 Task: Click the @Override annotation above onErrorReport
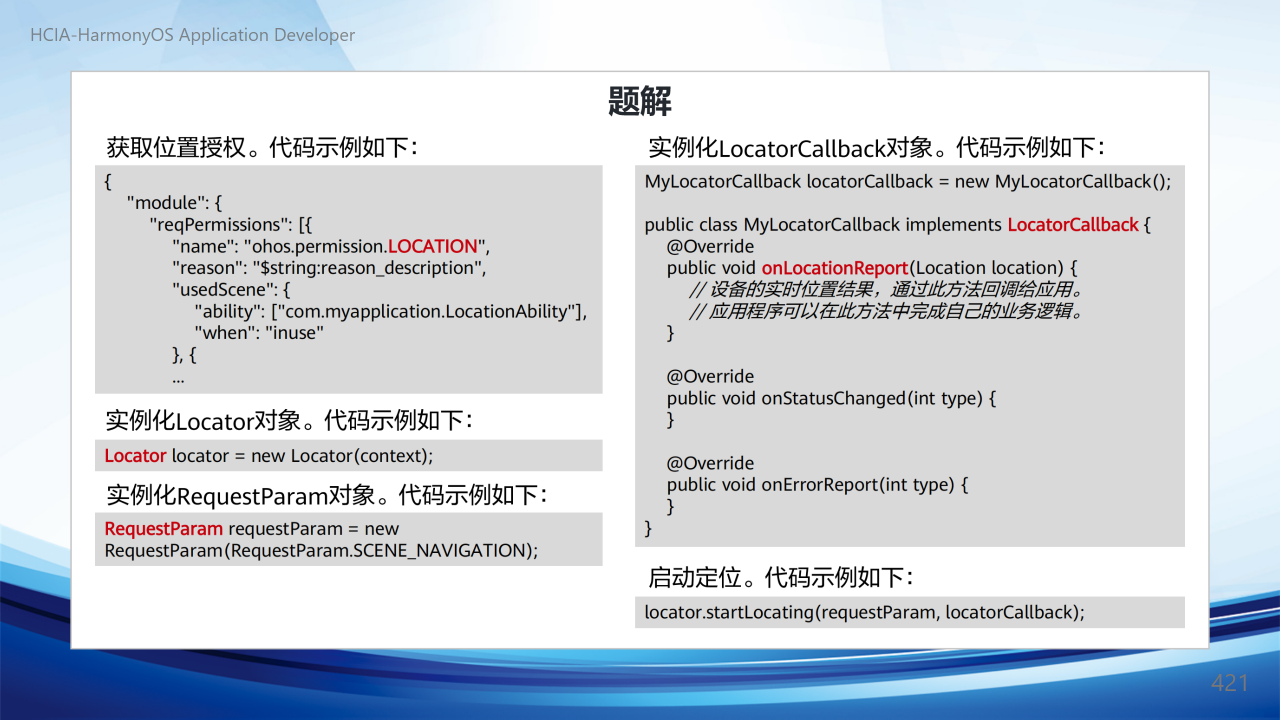pos(711,463)
